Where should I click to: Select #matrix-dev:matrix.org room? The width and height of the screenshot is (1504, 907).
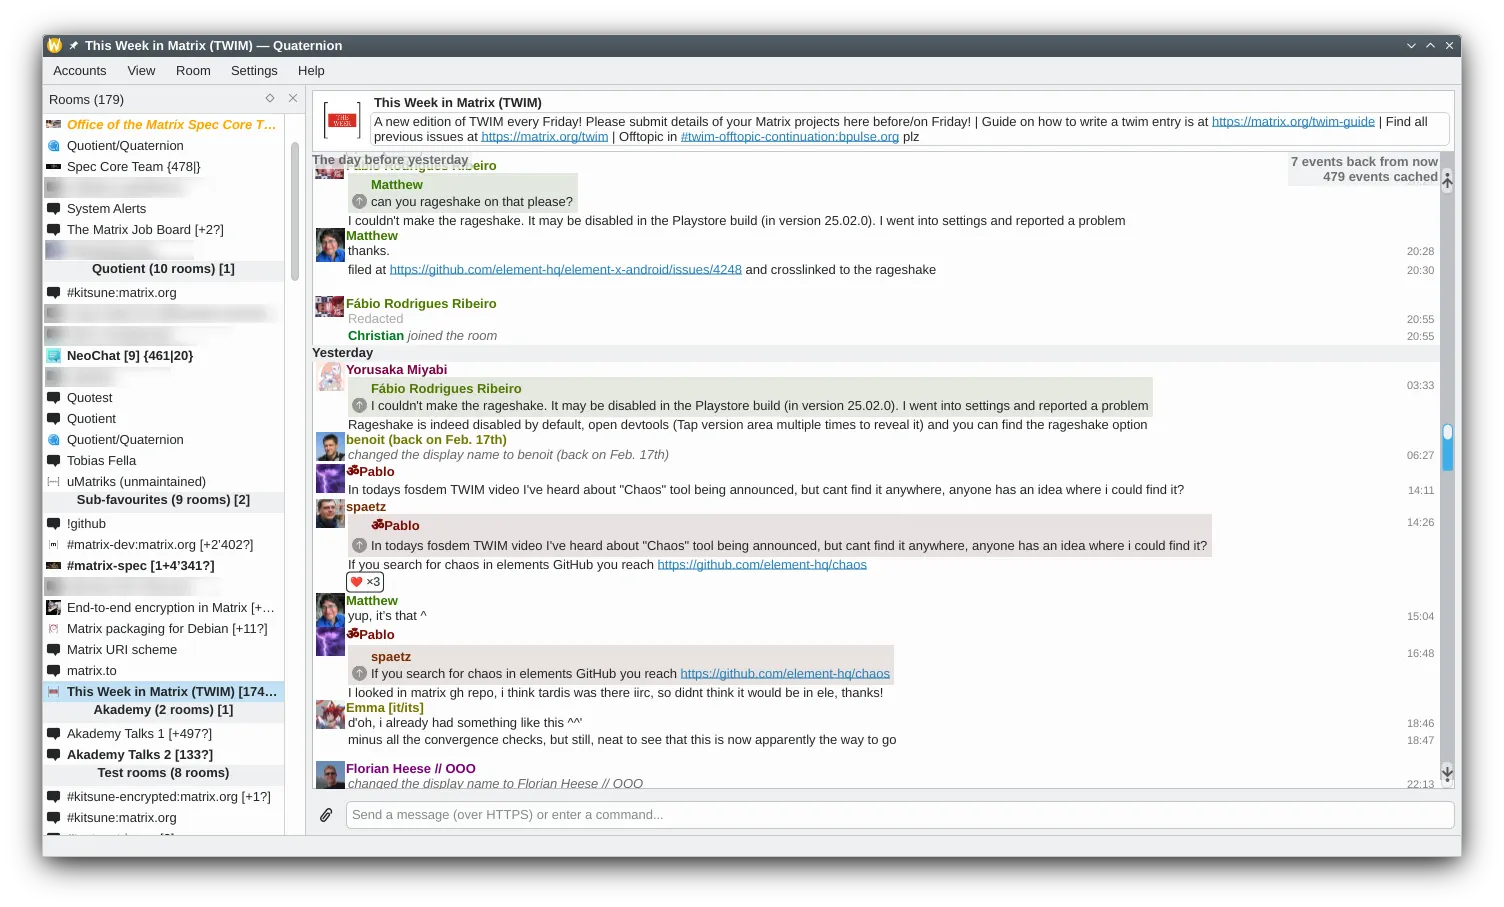click(164, 545)
